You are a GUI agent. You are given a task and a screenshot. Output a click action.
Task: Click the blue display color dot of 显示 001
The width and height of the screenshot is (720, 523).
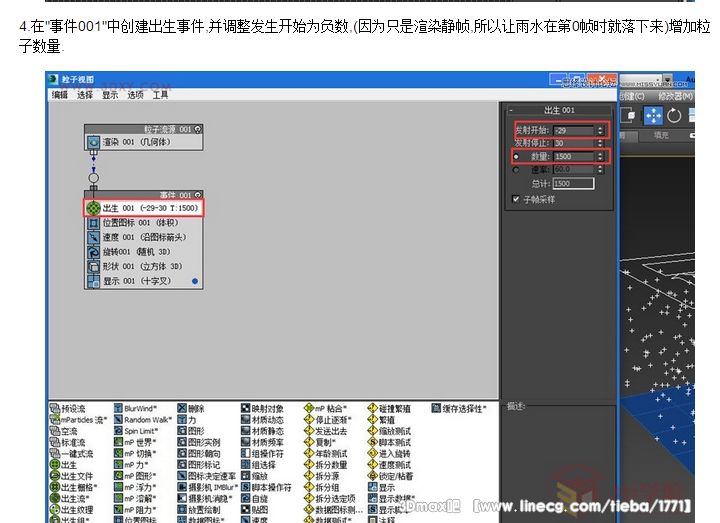coord(195,281)
